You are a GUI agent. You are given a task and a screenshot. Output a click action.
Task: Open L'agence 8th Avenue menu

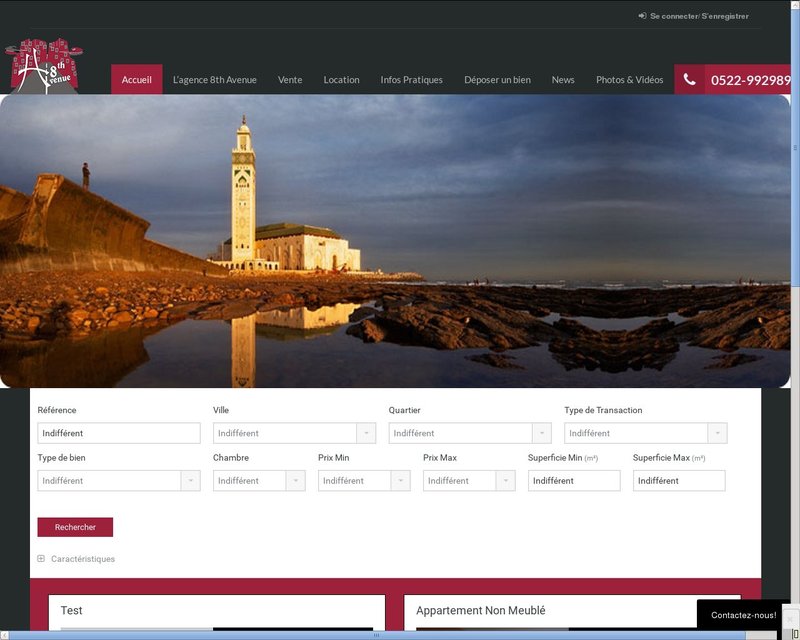coord(215,80)
